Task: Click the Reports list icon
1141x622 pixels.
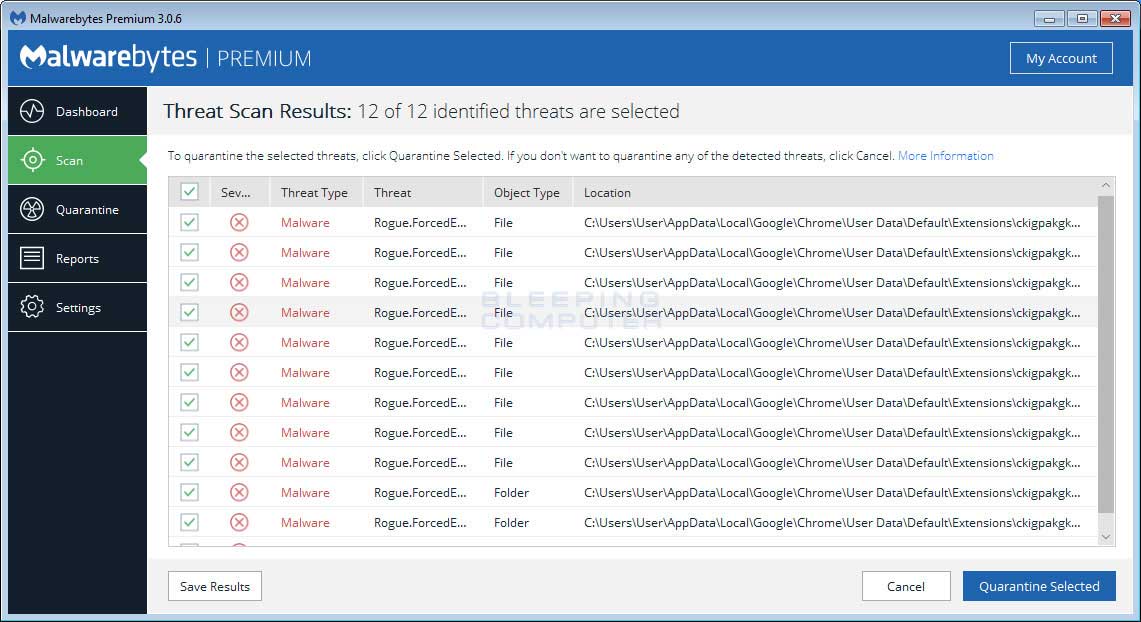Action: (x=34, y=258)
